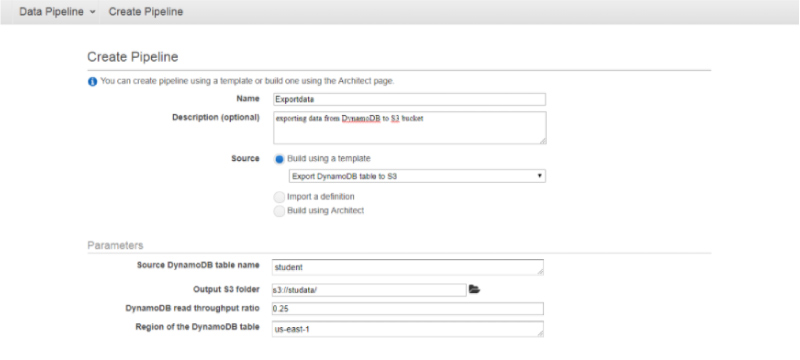Click the Source label text

click(x=245, y=159)
